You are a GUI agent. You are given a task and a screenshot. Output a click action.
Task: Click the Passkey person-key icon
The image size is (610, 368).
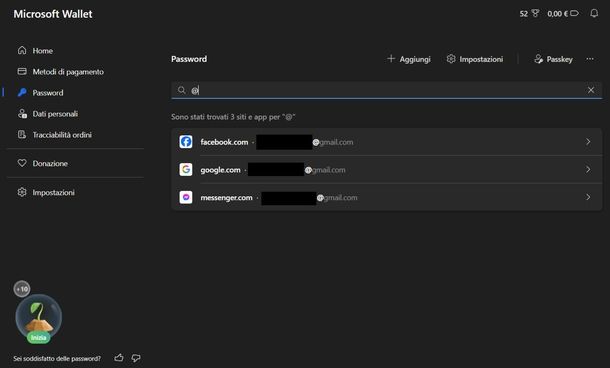pyautogui.click(x=538, y=59)
